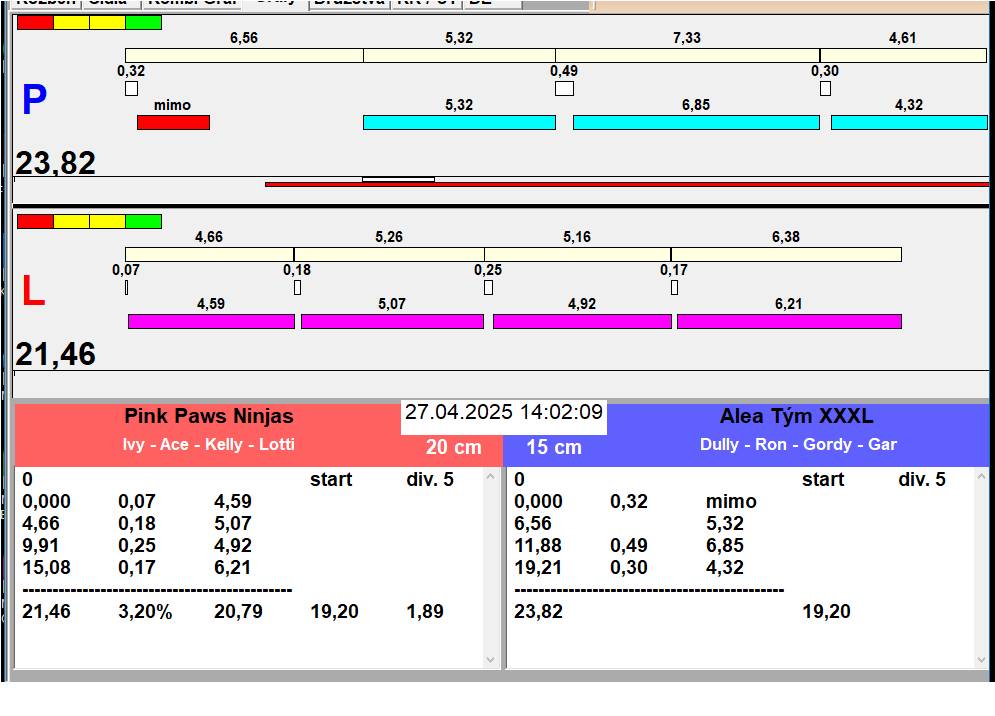Click the long red progress bar below lane P
The image size is (995, 716).
626,184
